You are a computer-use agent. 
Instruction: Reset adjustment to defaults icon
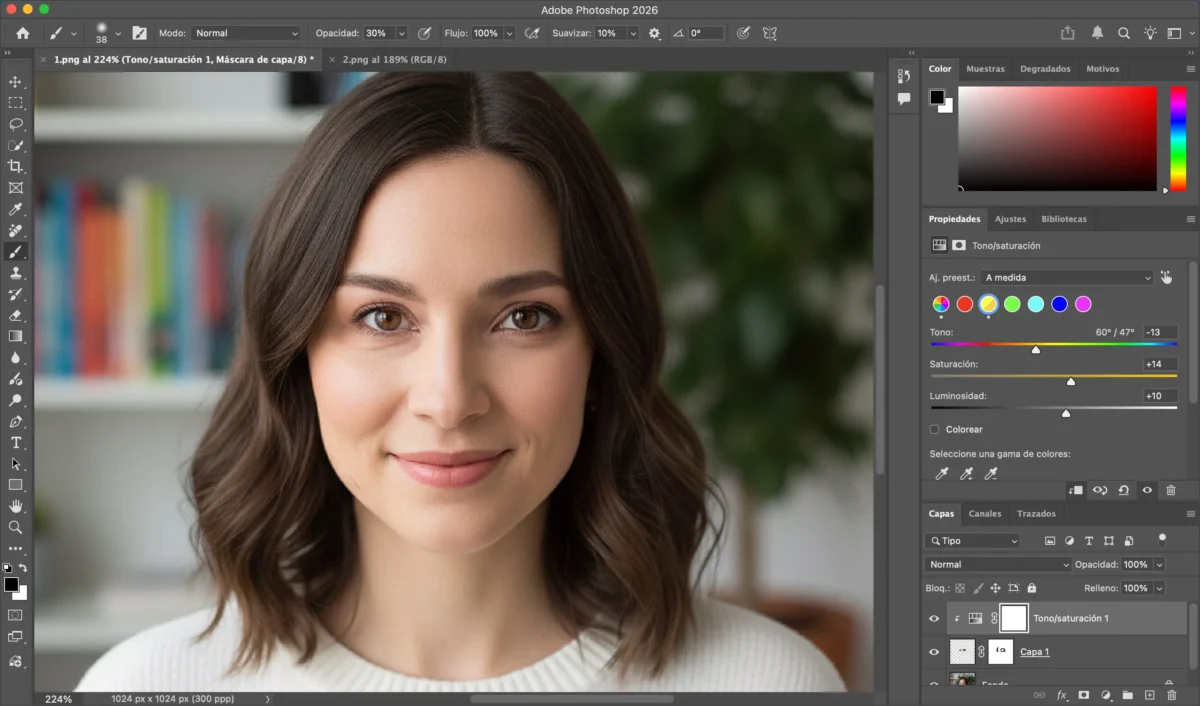(x=1123, y=490)
